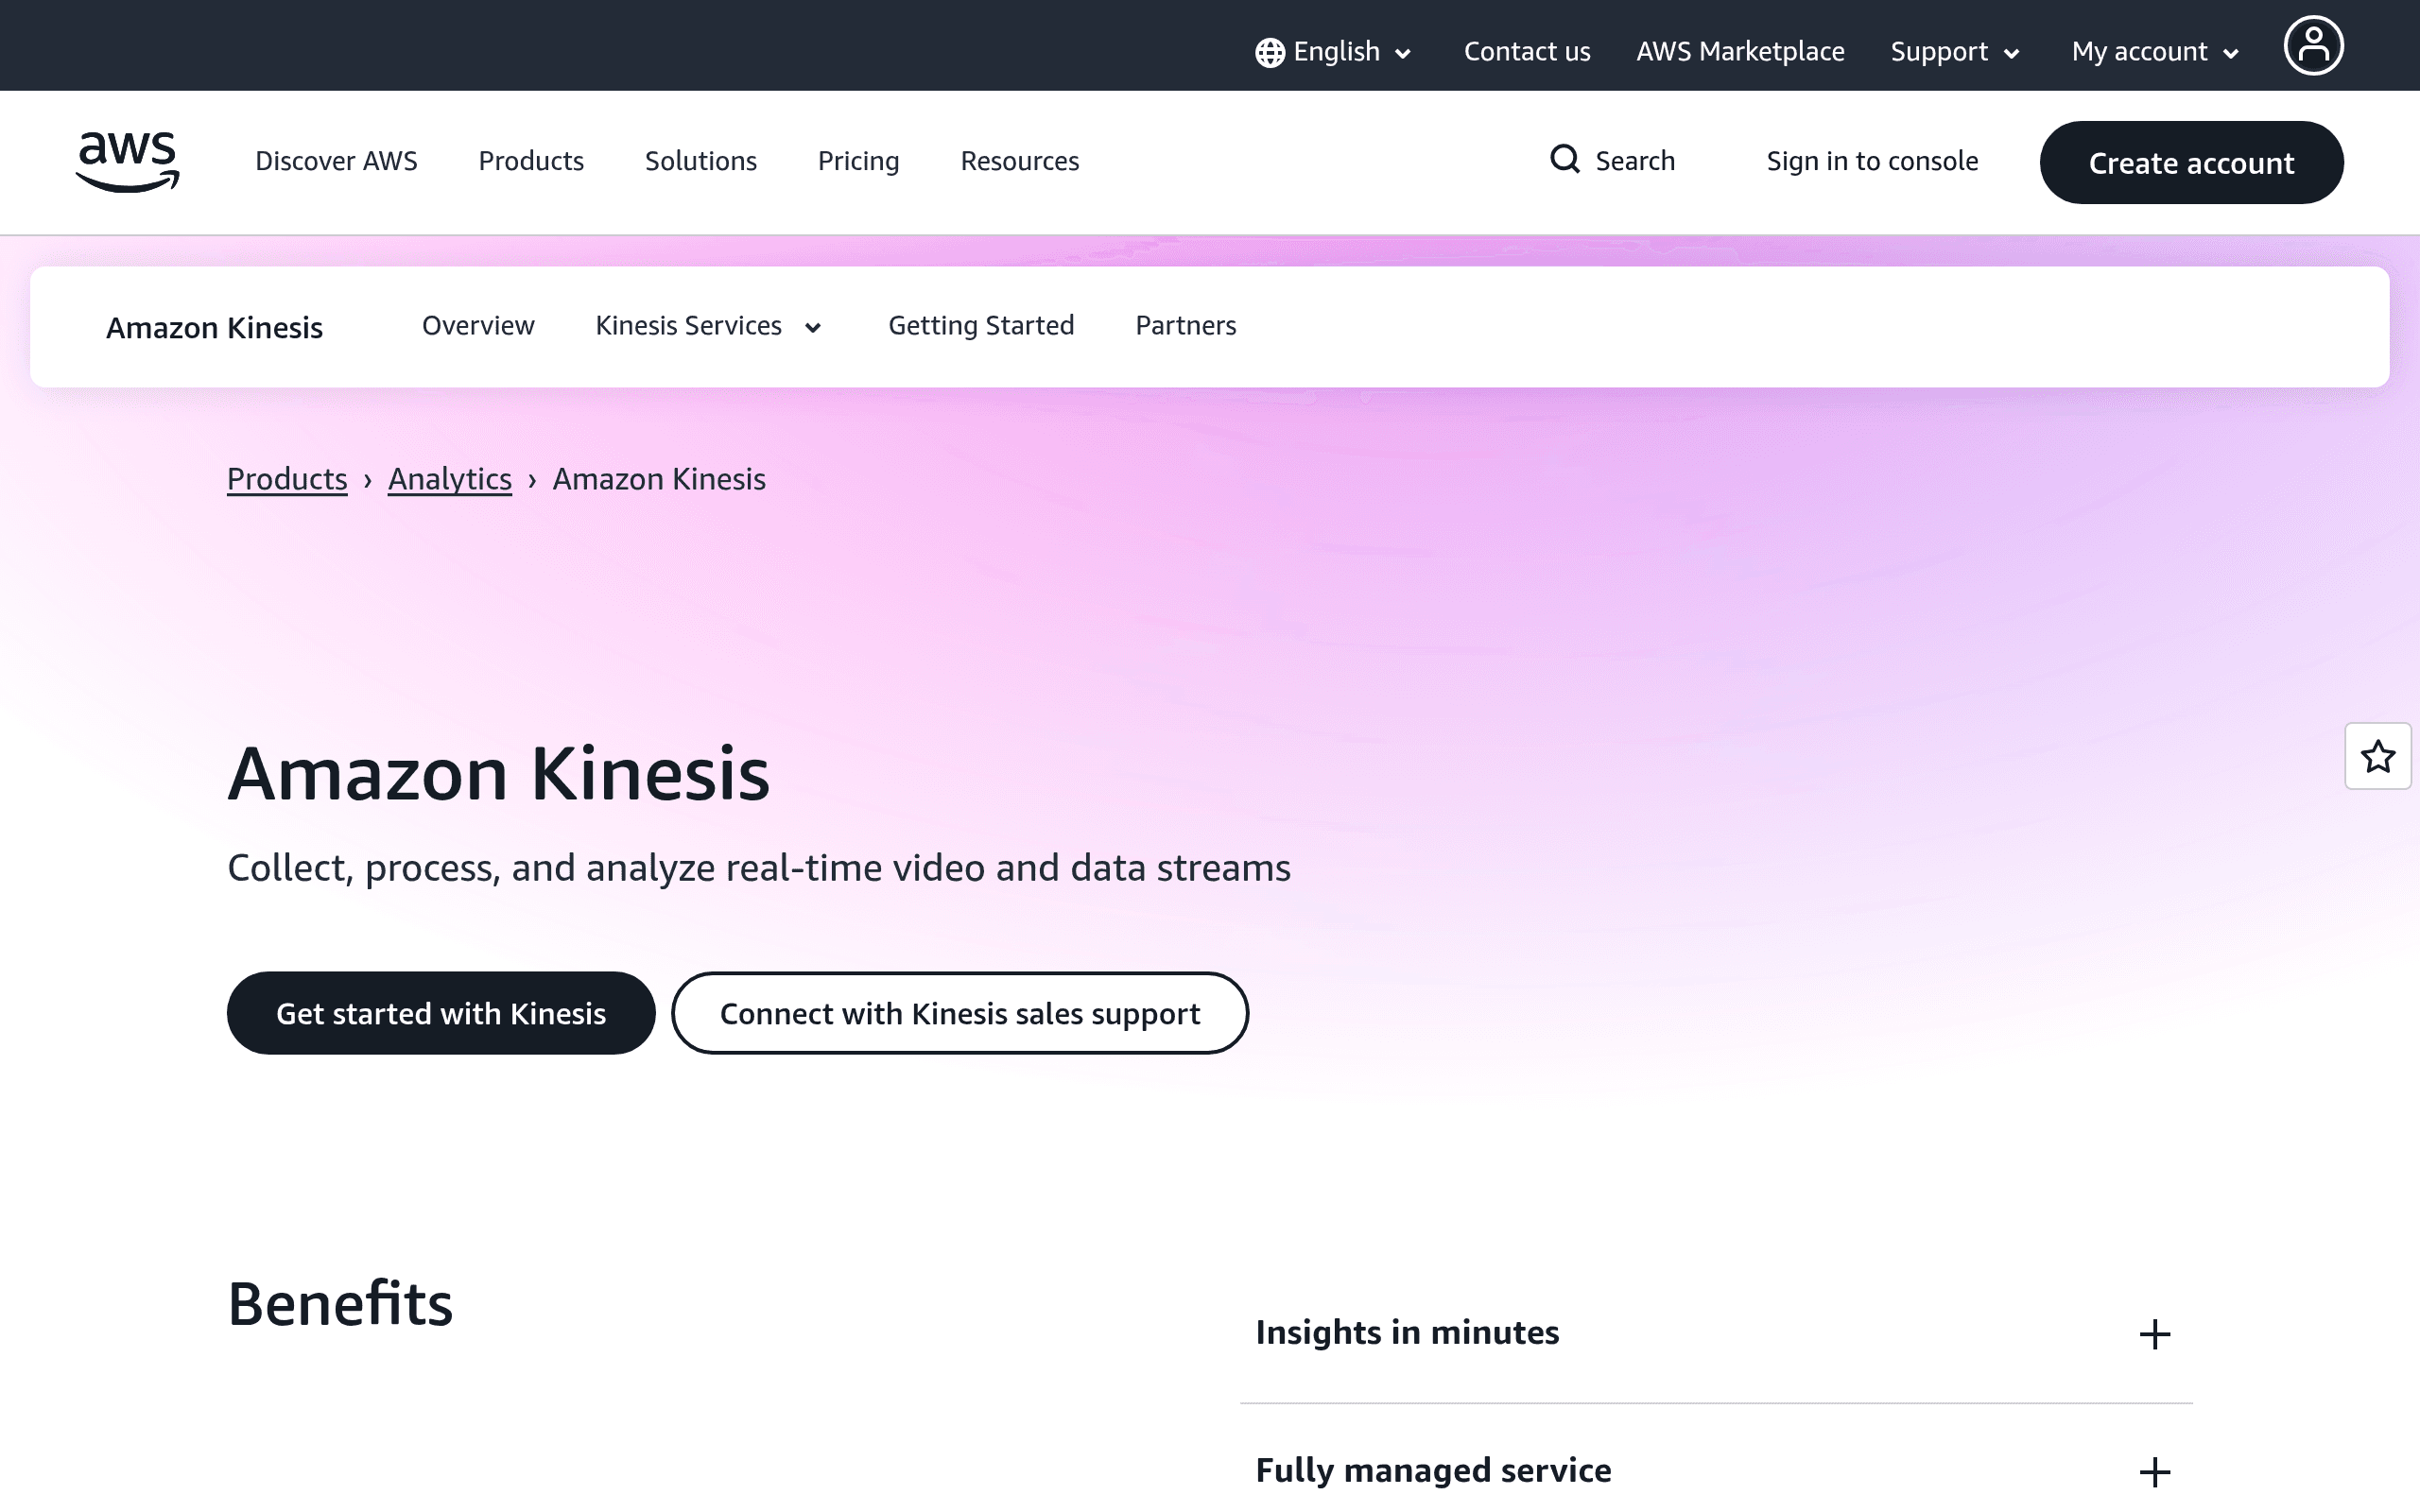Click Amazon Kinesis subnav title

click(214, 328)
